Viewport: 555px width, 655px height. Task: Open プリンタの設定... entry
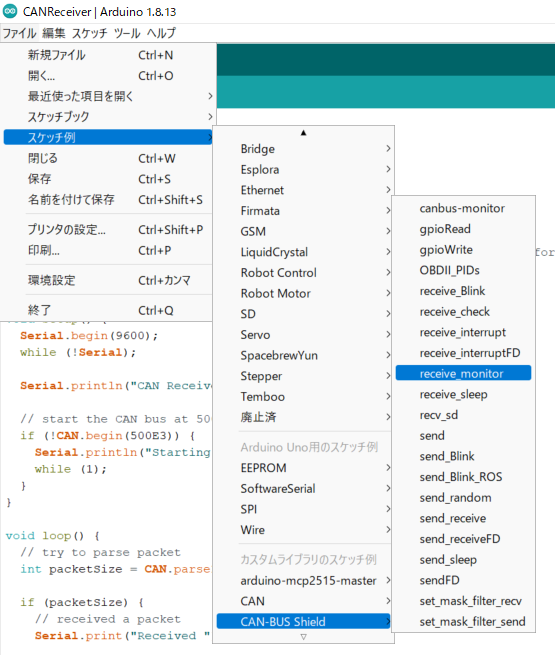108,229
